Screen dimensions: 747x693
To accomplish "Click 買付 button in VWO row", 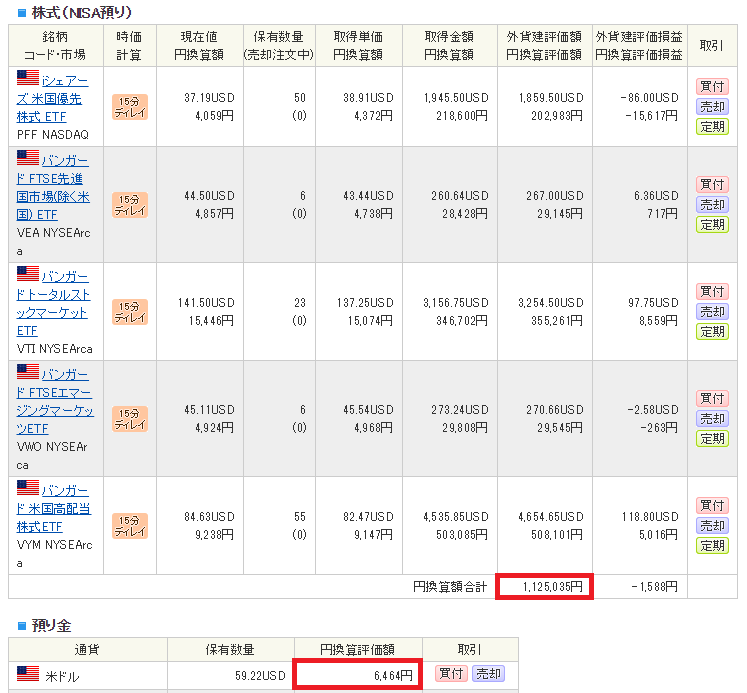I will 712,398.
